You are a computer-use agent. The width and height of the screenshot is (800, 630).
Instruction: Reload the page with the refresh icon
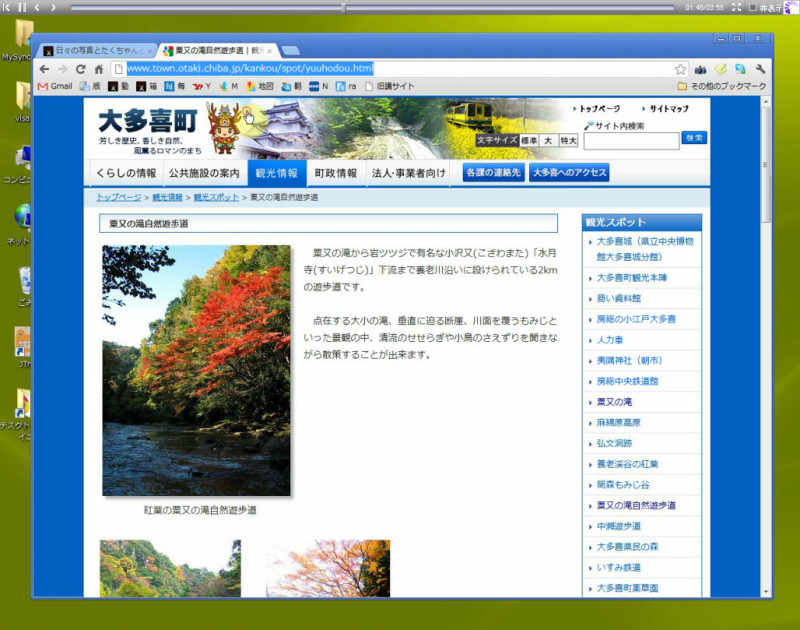pos(81,69)
